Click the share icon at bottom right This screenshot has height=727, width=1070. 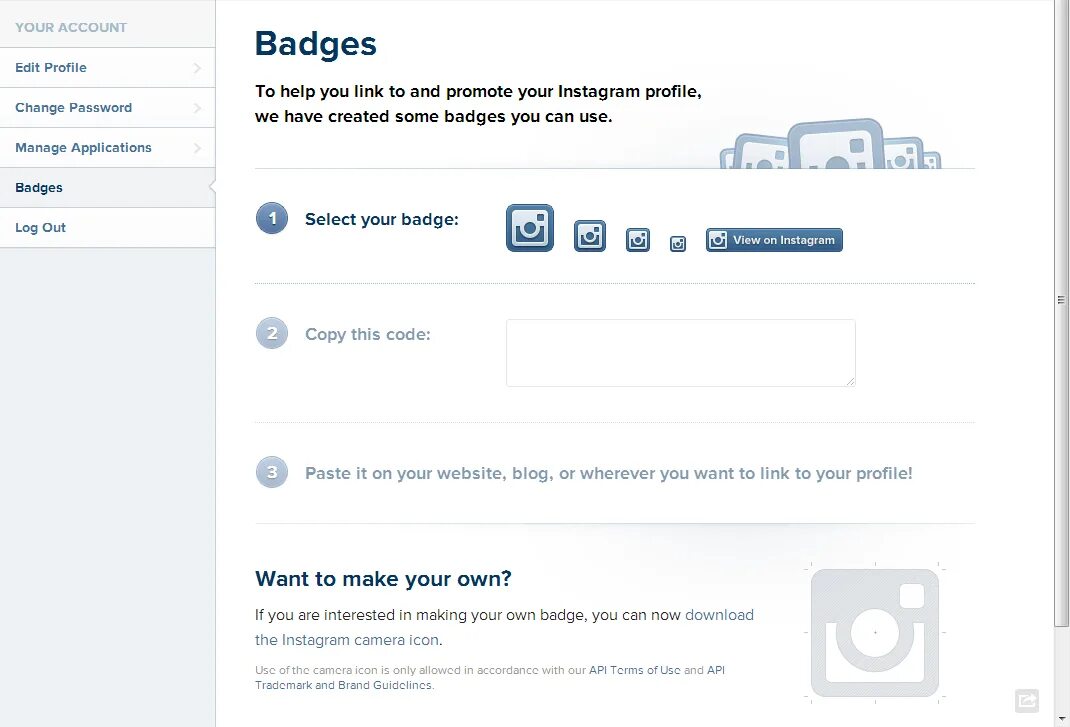pyautogui.click(x=1027, y=700)
